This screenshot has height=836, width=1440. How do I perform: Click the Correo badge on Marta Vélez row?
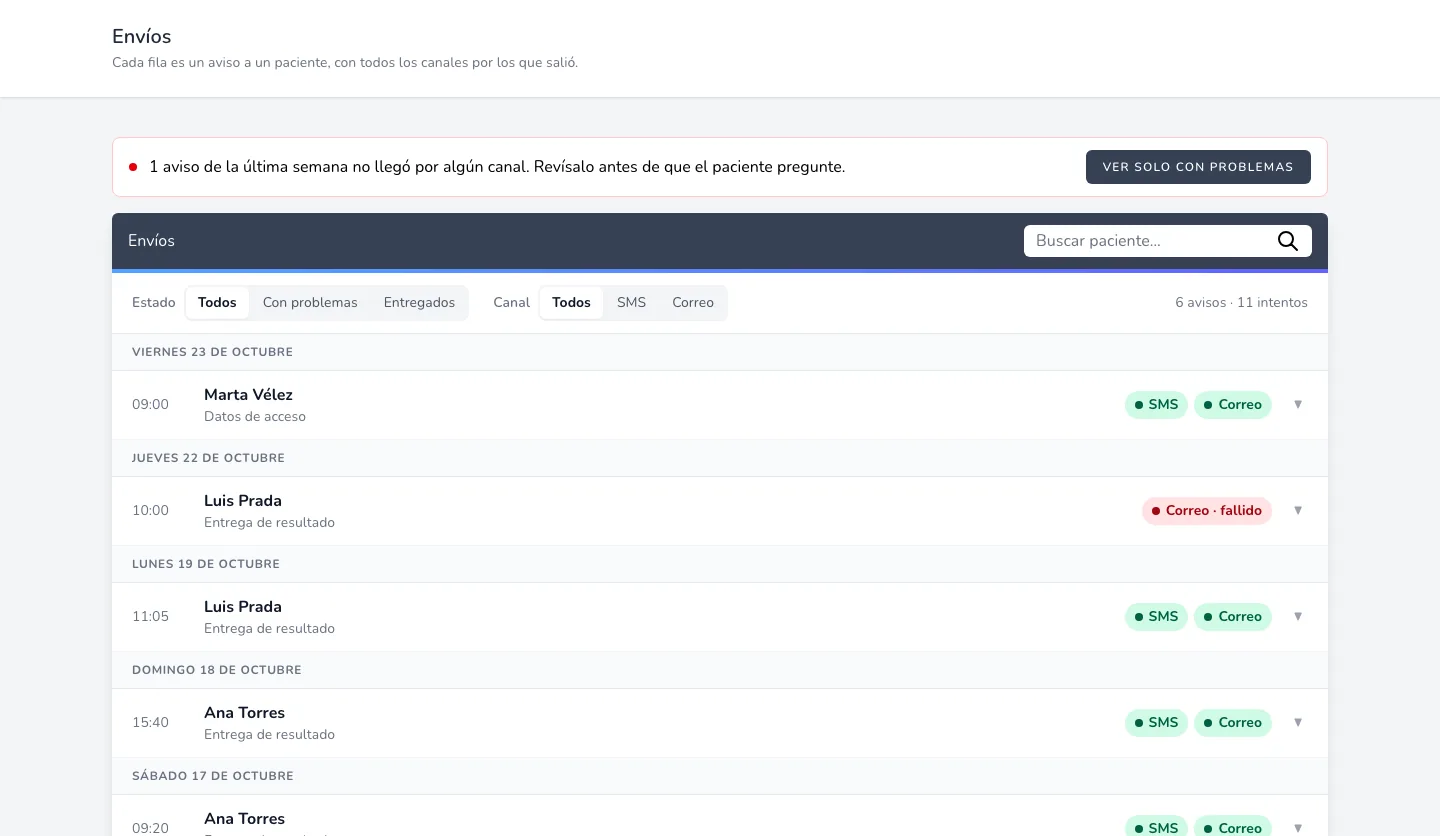(1233, 405)
